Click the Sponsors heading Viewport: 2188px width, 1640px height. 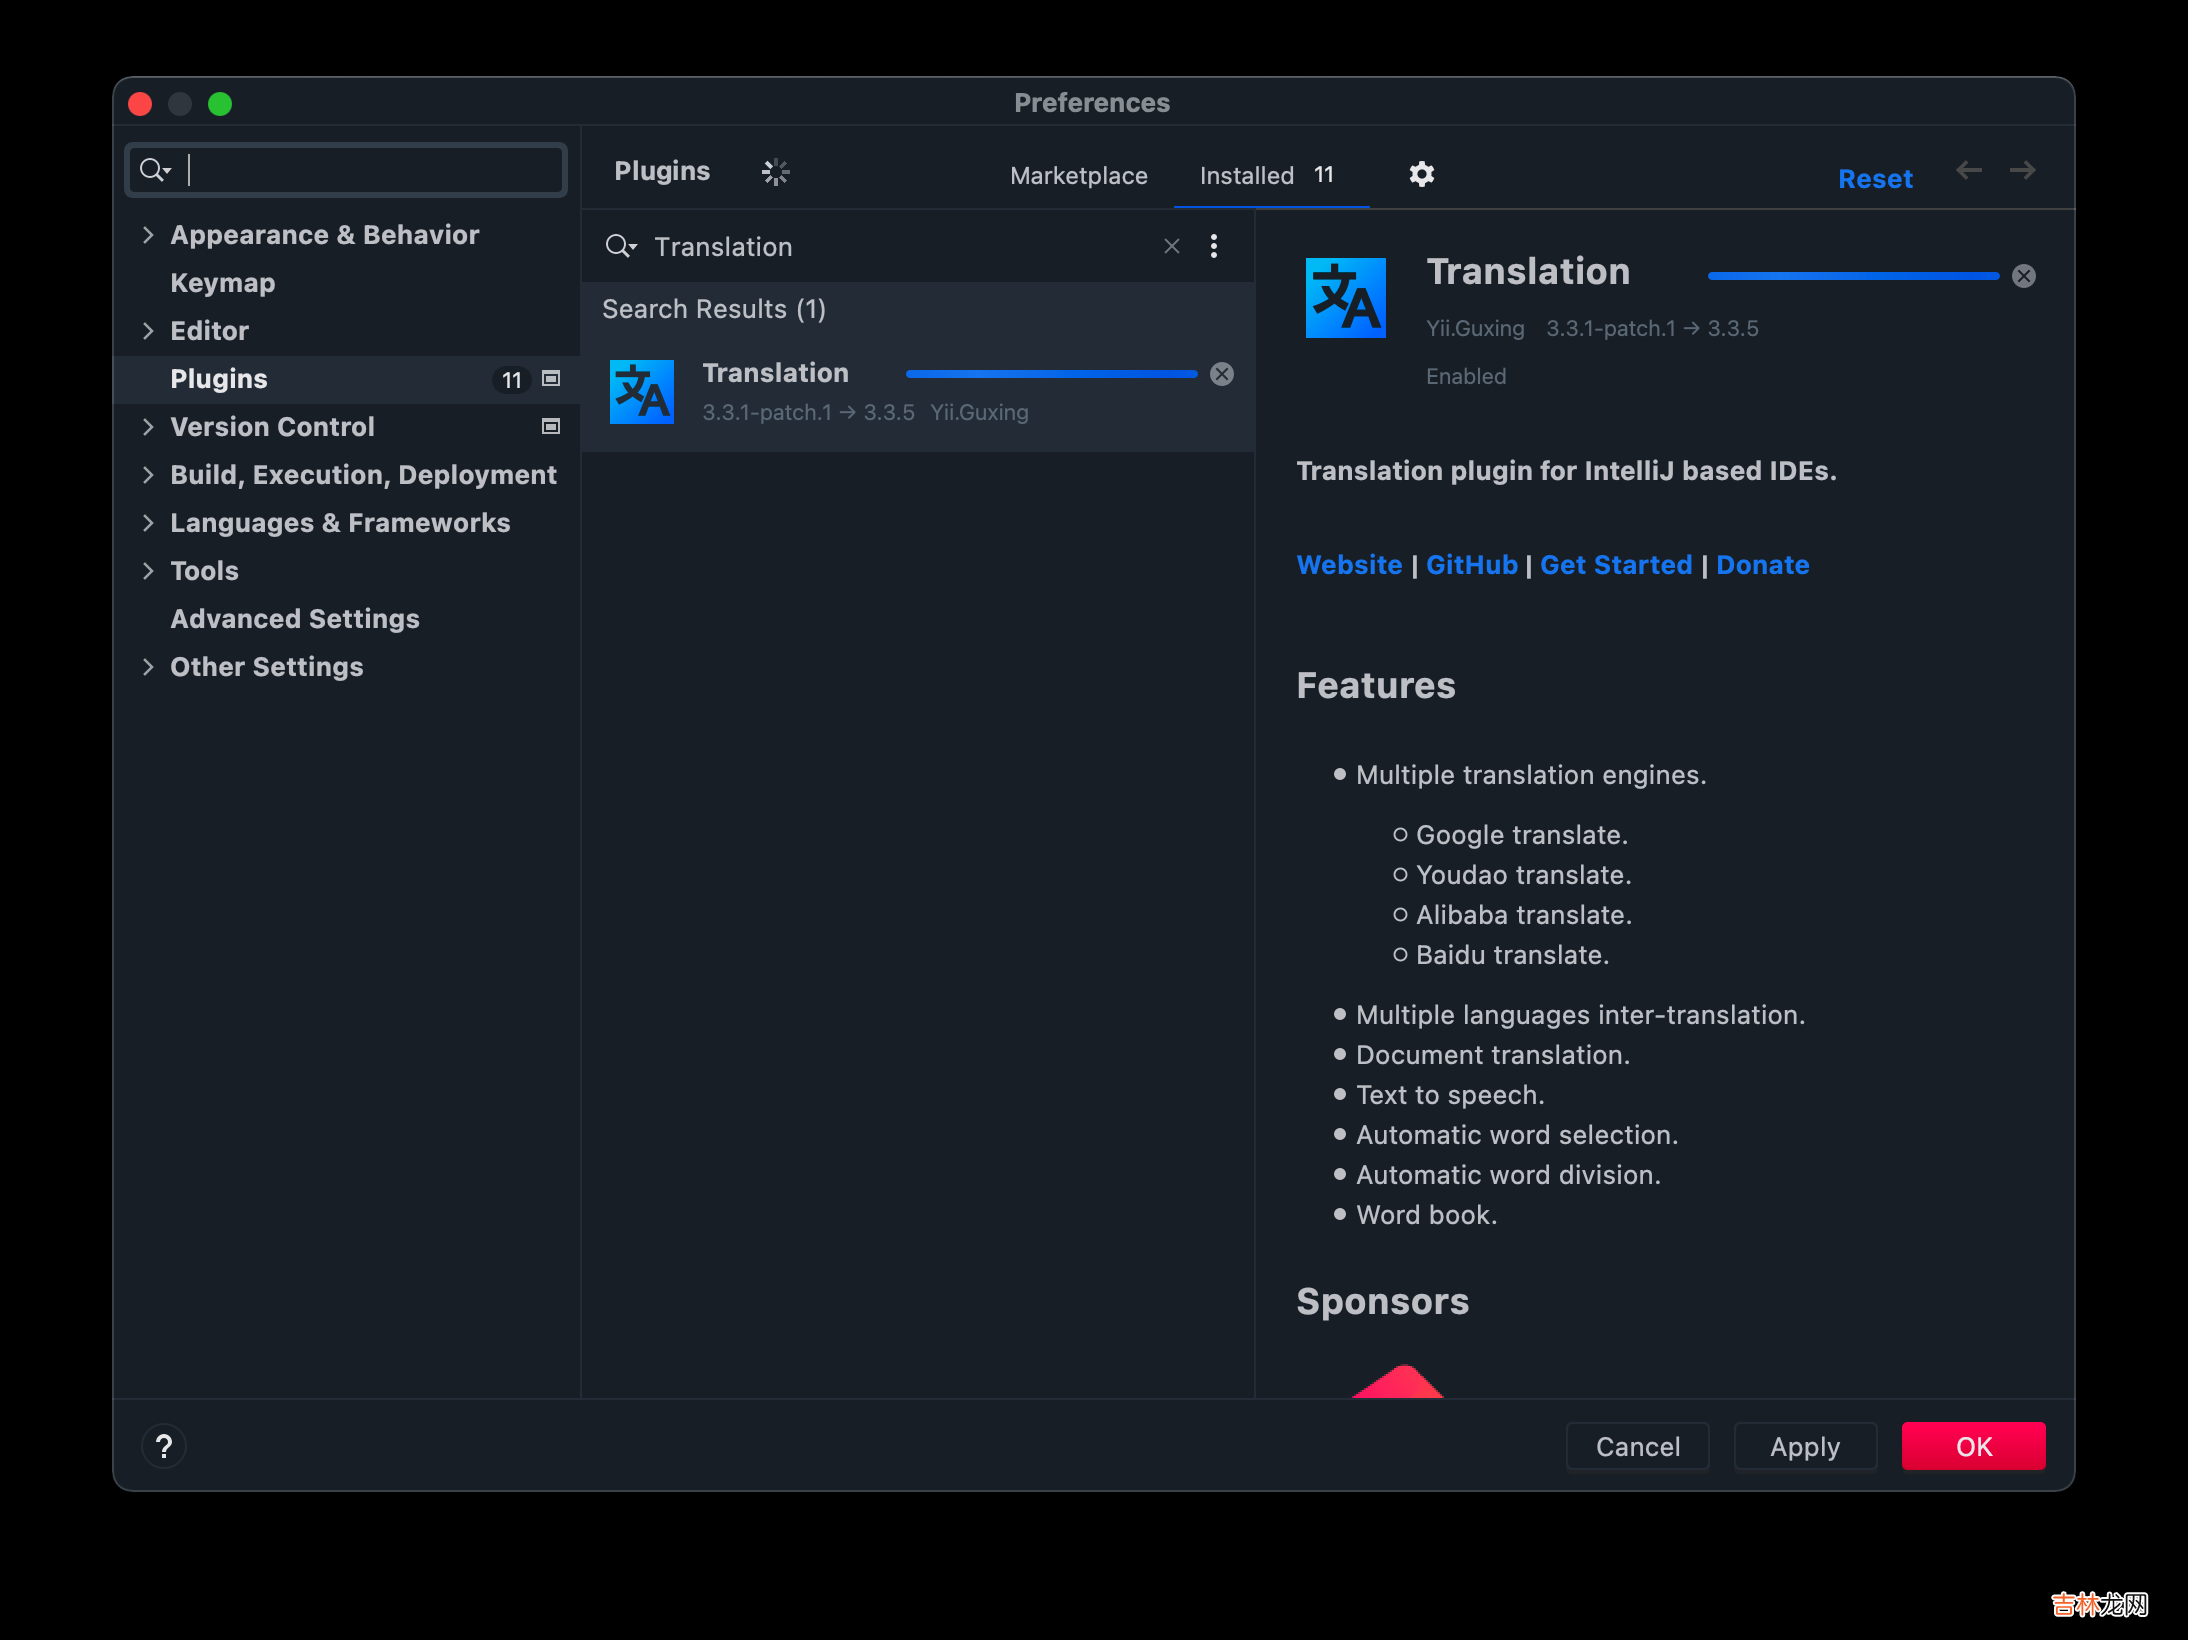pos(1382,1302)
